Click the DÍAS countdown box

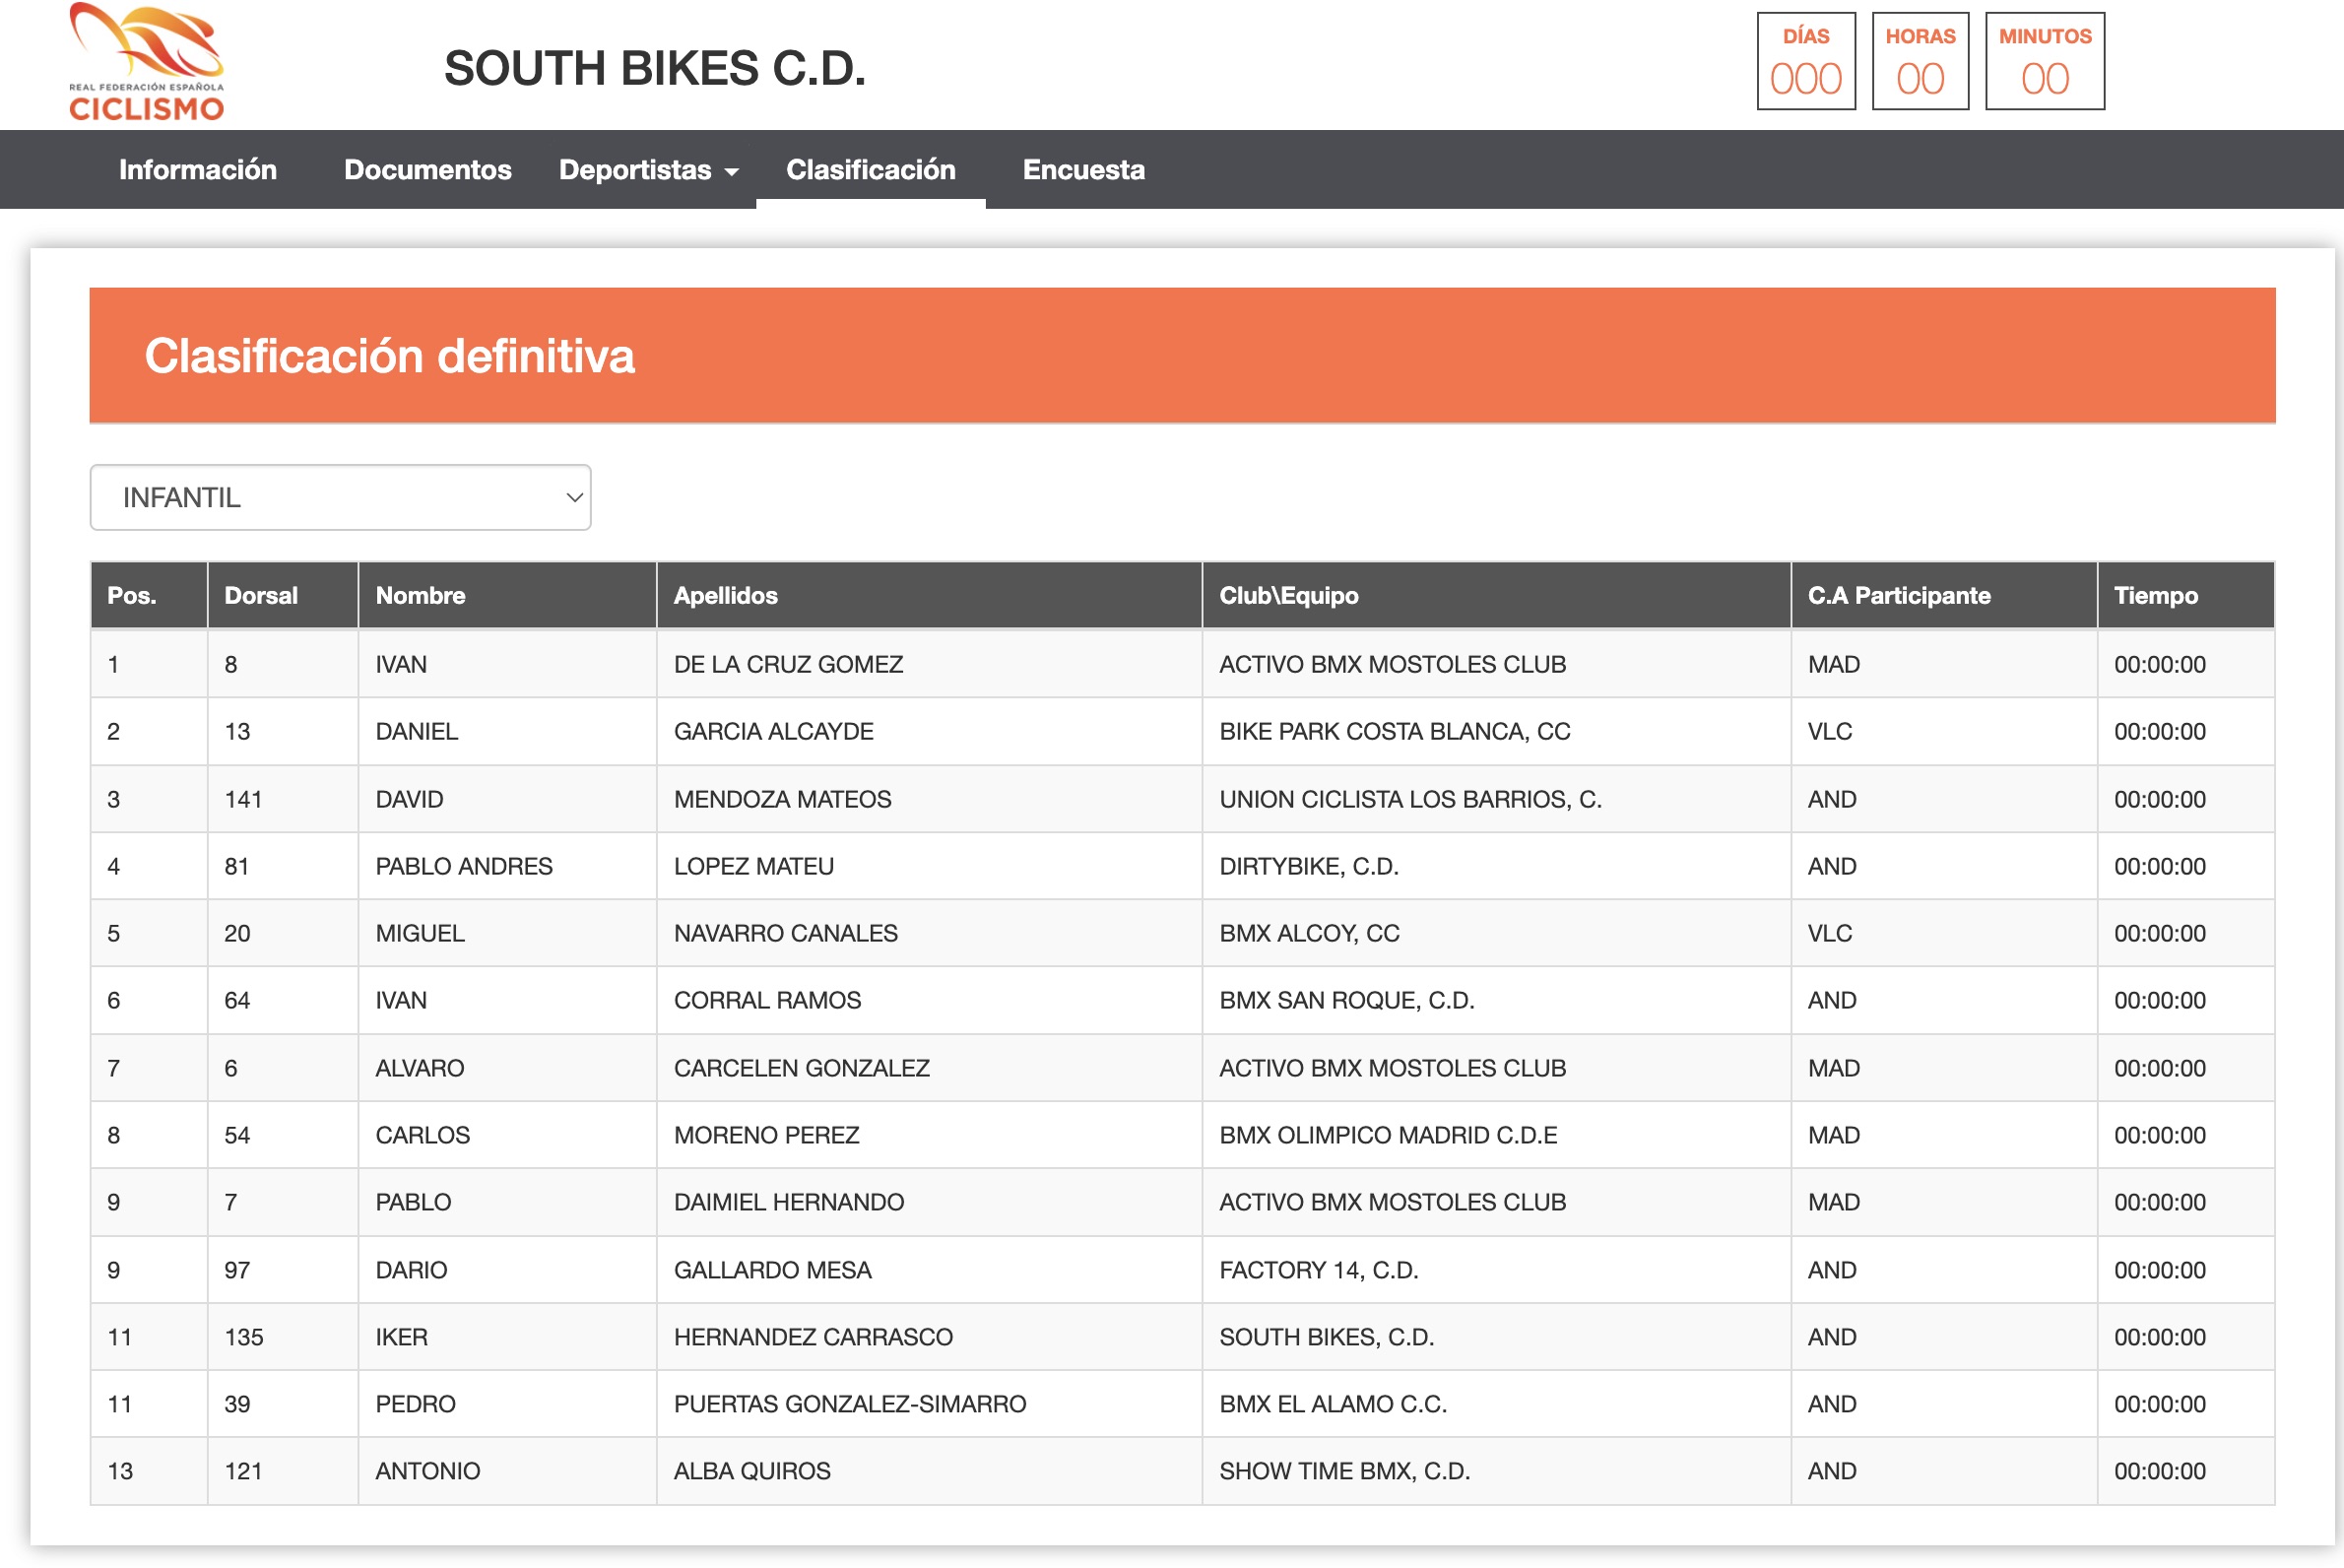1806,61
